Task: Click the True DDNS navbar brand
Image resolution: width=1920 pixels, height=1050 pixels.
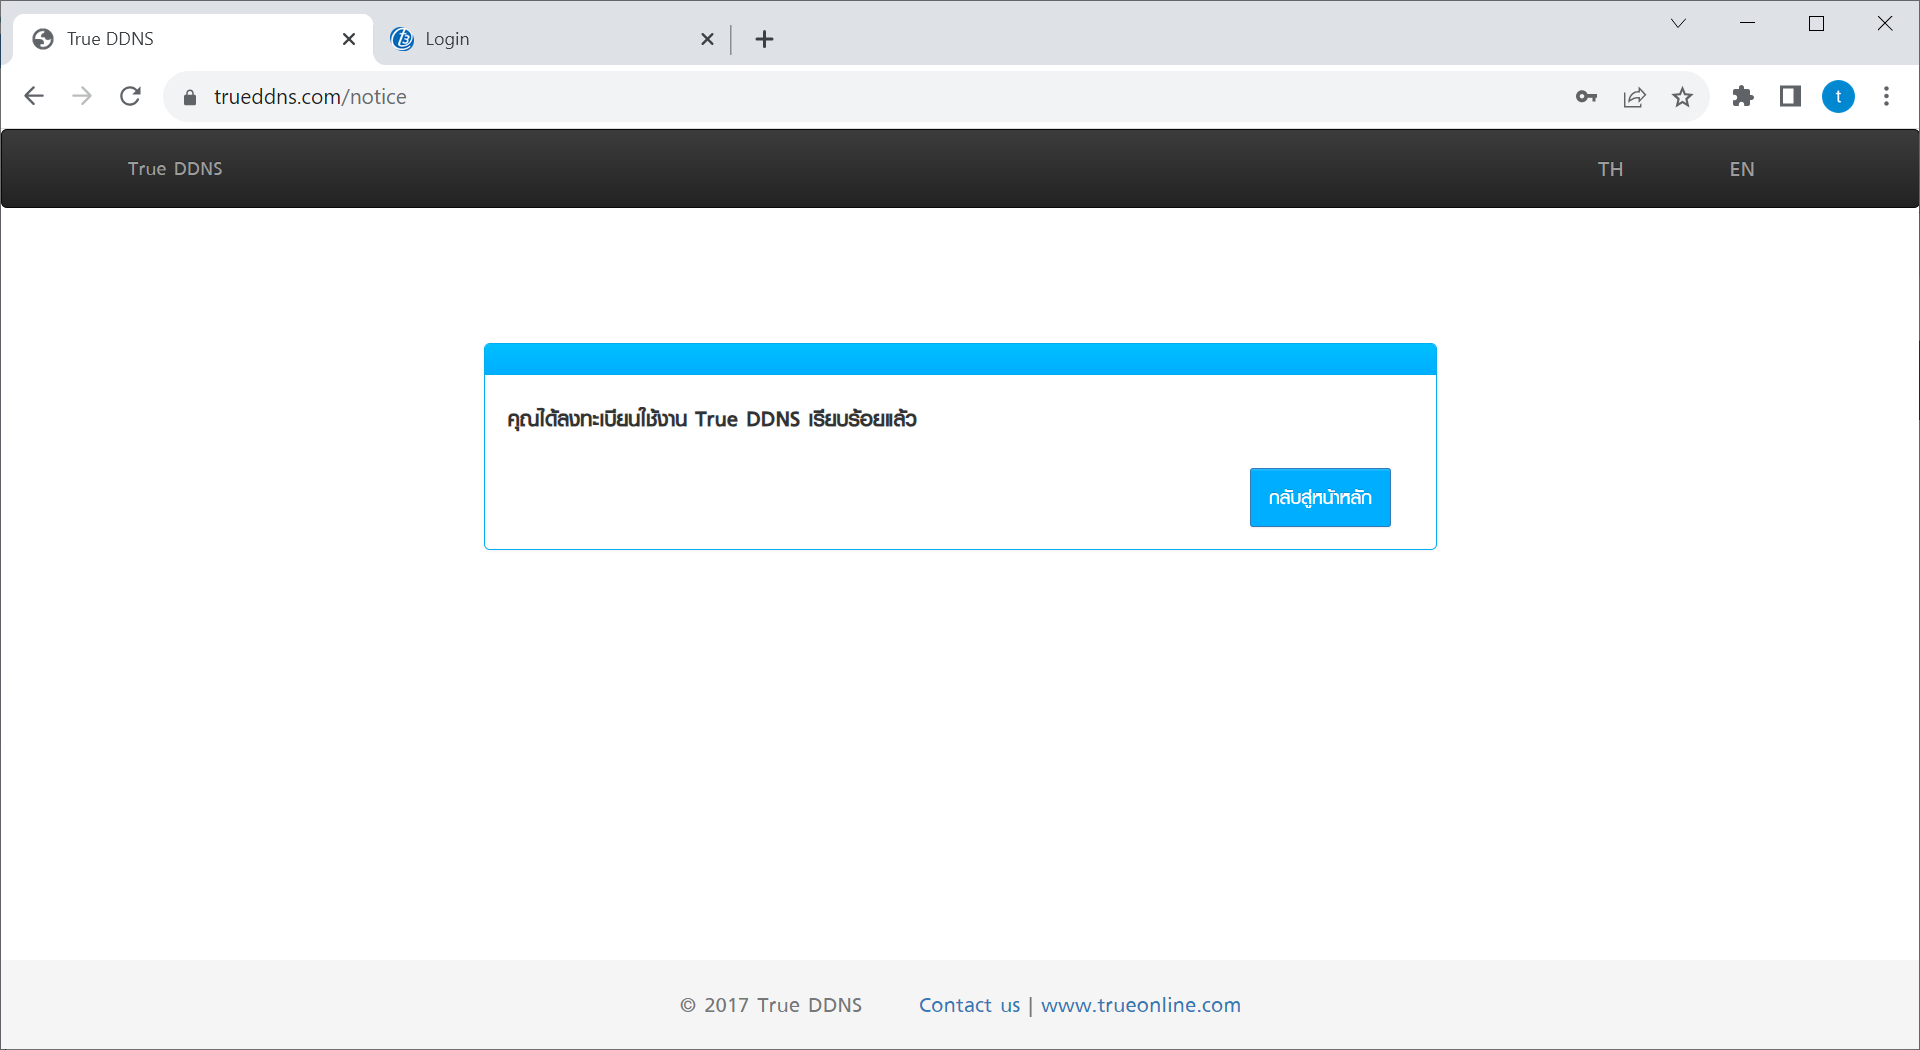Action: (175, 169)
